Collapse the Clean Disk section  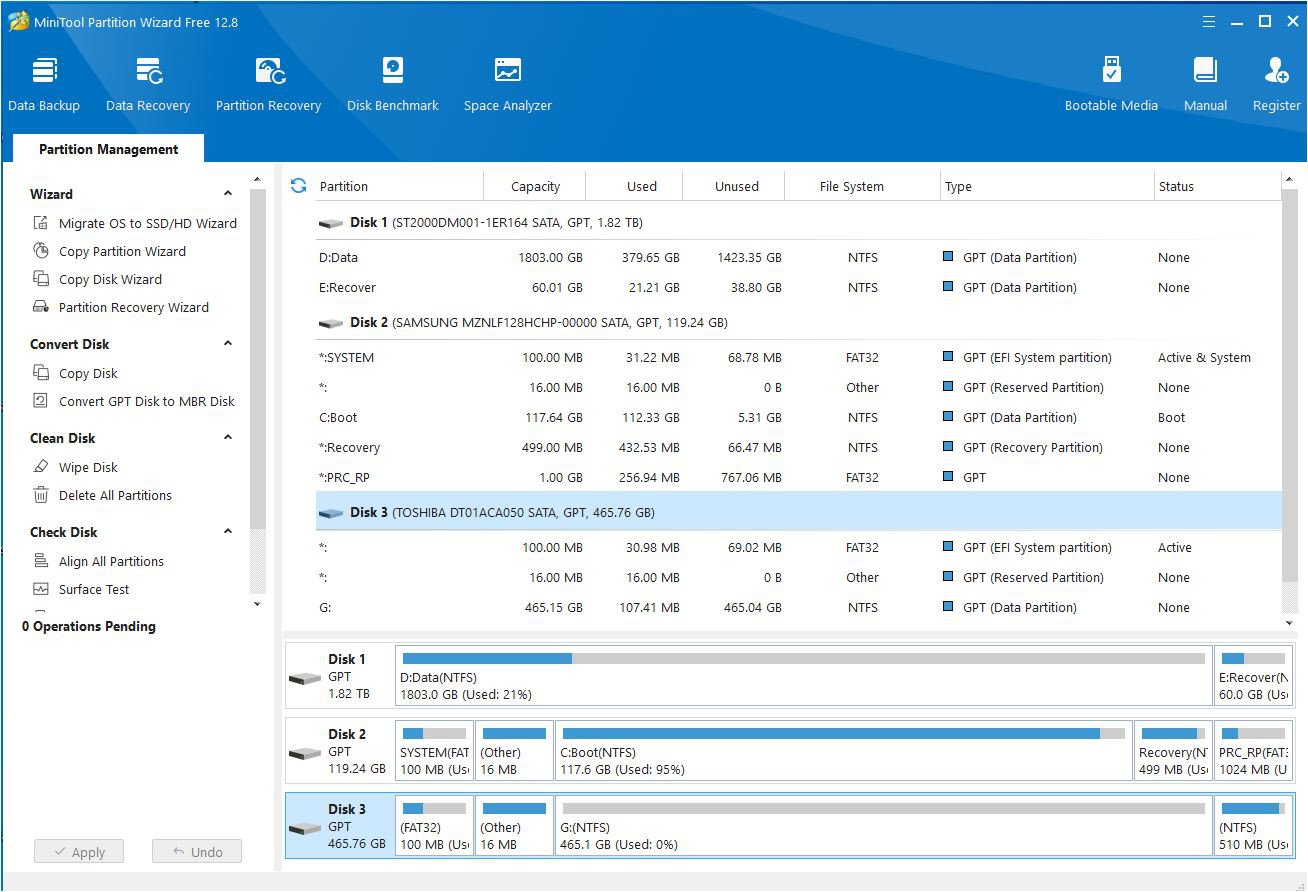coord(228,438)
